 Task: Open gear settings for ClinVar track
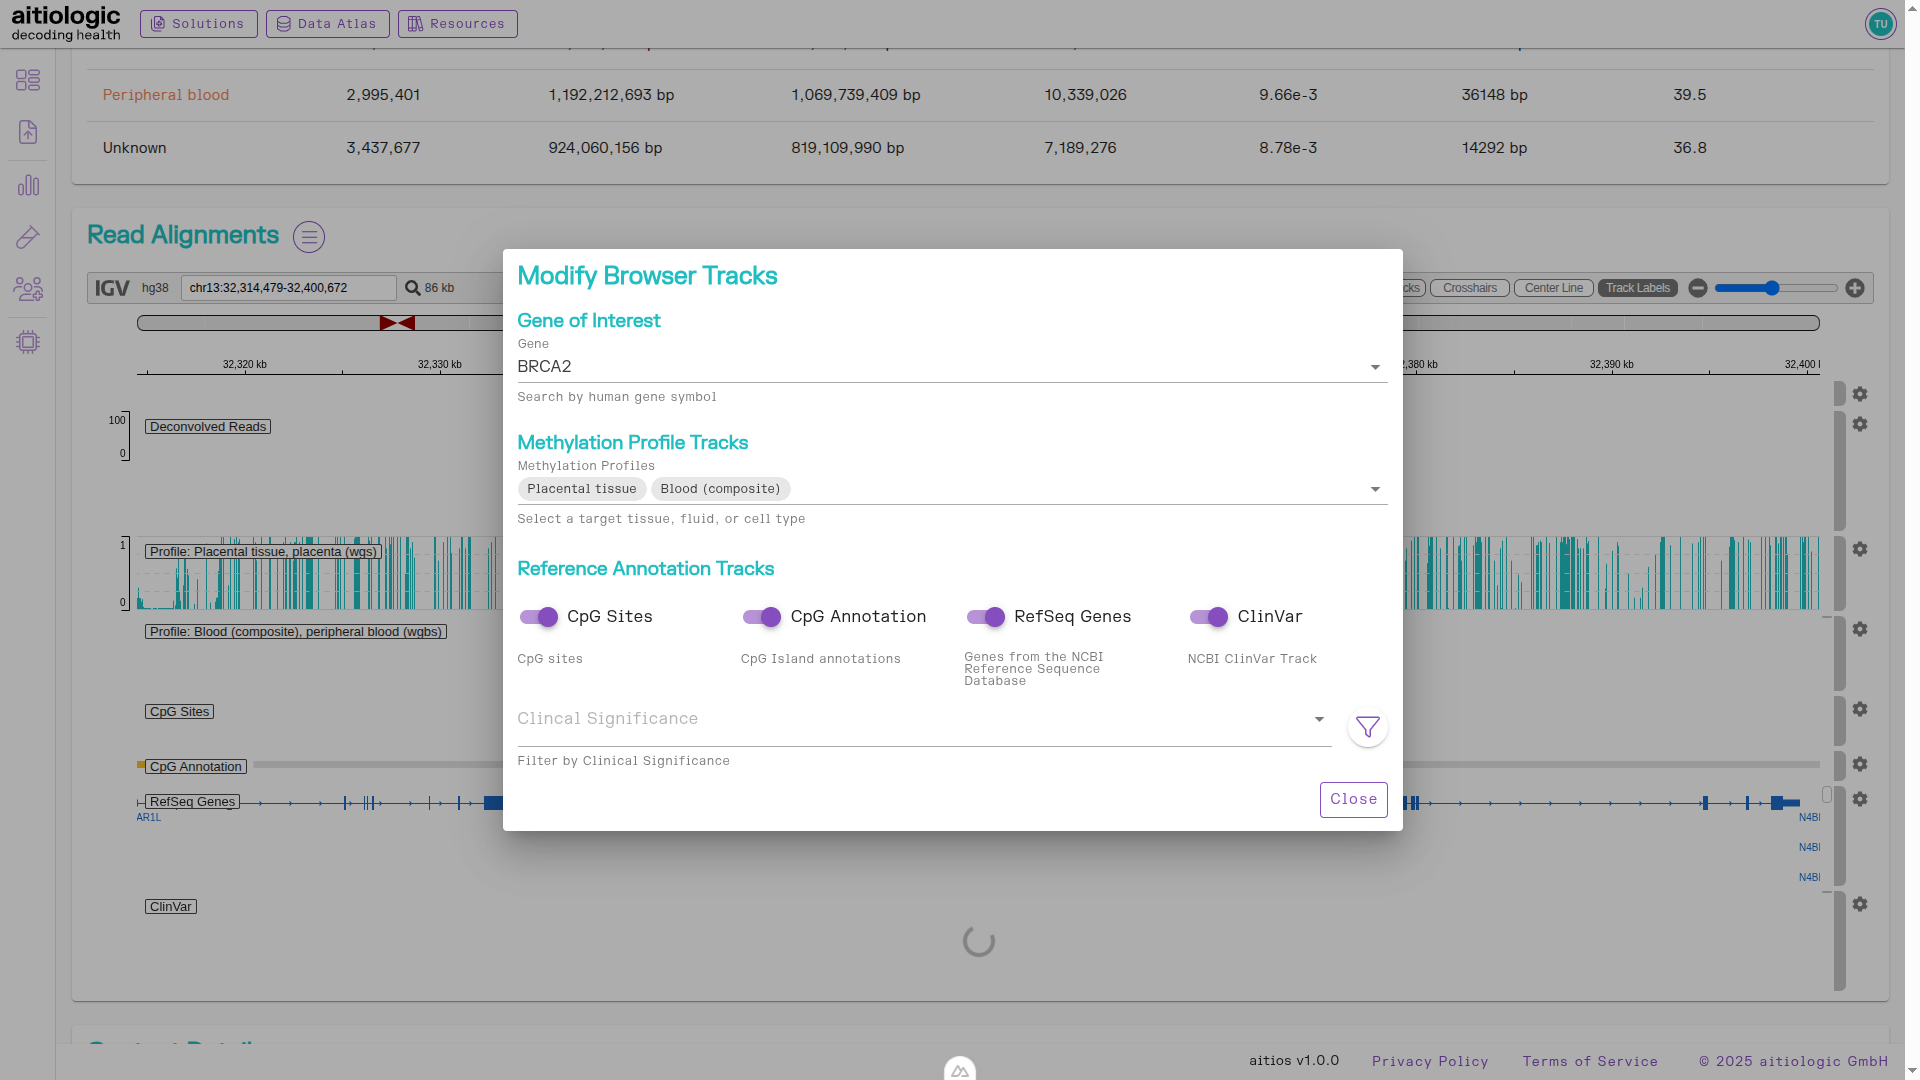coord(1859,904)
